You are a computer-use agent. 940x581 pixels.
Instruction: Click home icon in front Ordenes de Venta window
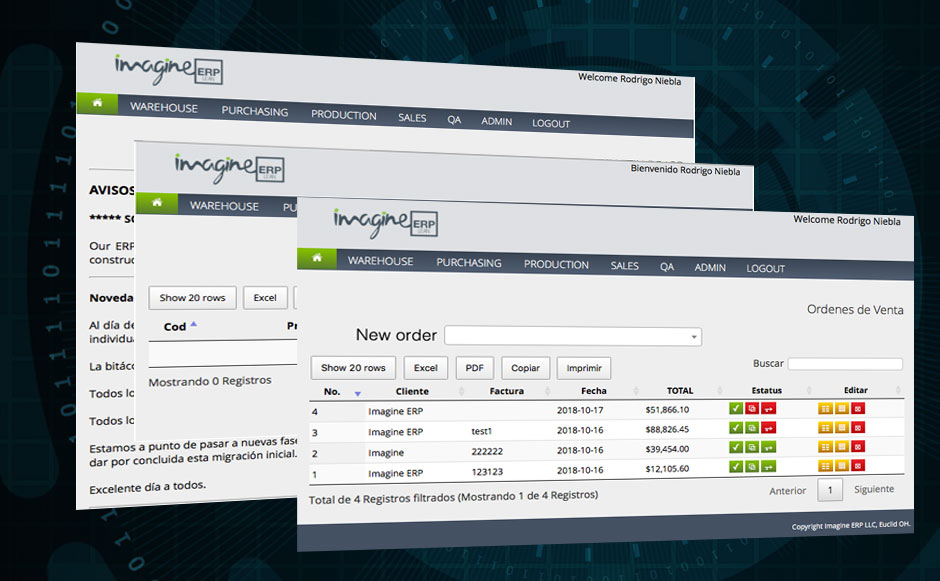(x=317, y=258)
